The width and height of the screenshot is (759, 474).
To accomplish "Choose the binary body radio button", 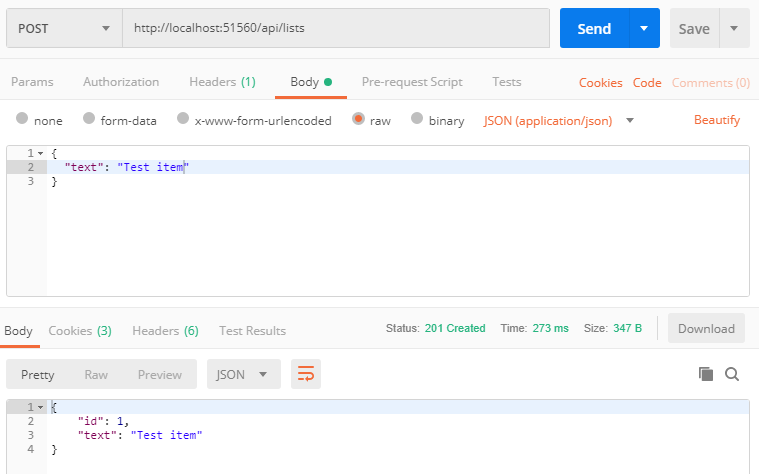I will pyautogui.click(x=417, y=120).
